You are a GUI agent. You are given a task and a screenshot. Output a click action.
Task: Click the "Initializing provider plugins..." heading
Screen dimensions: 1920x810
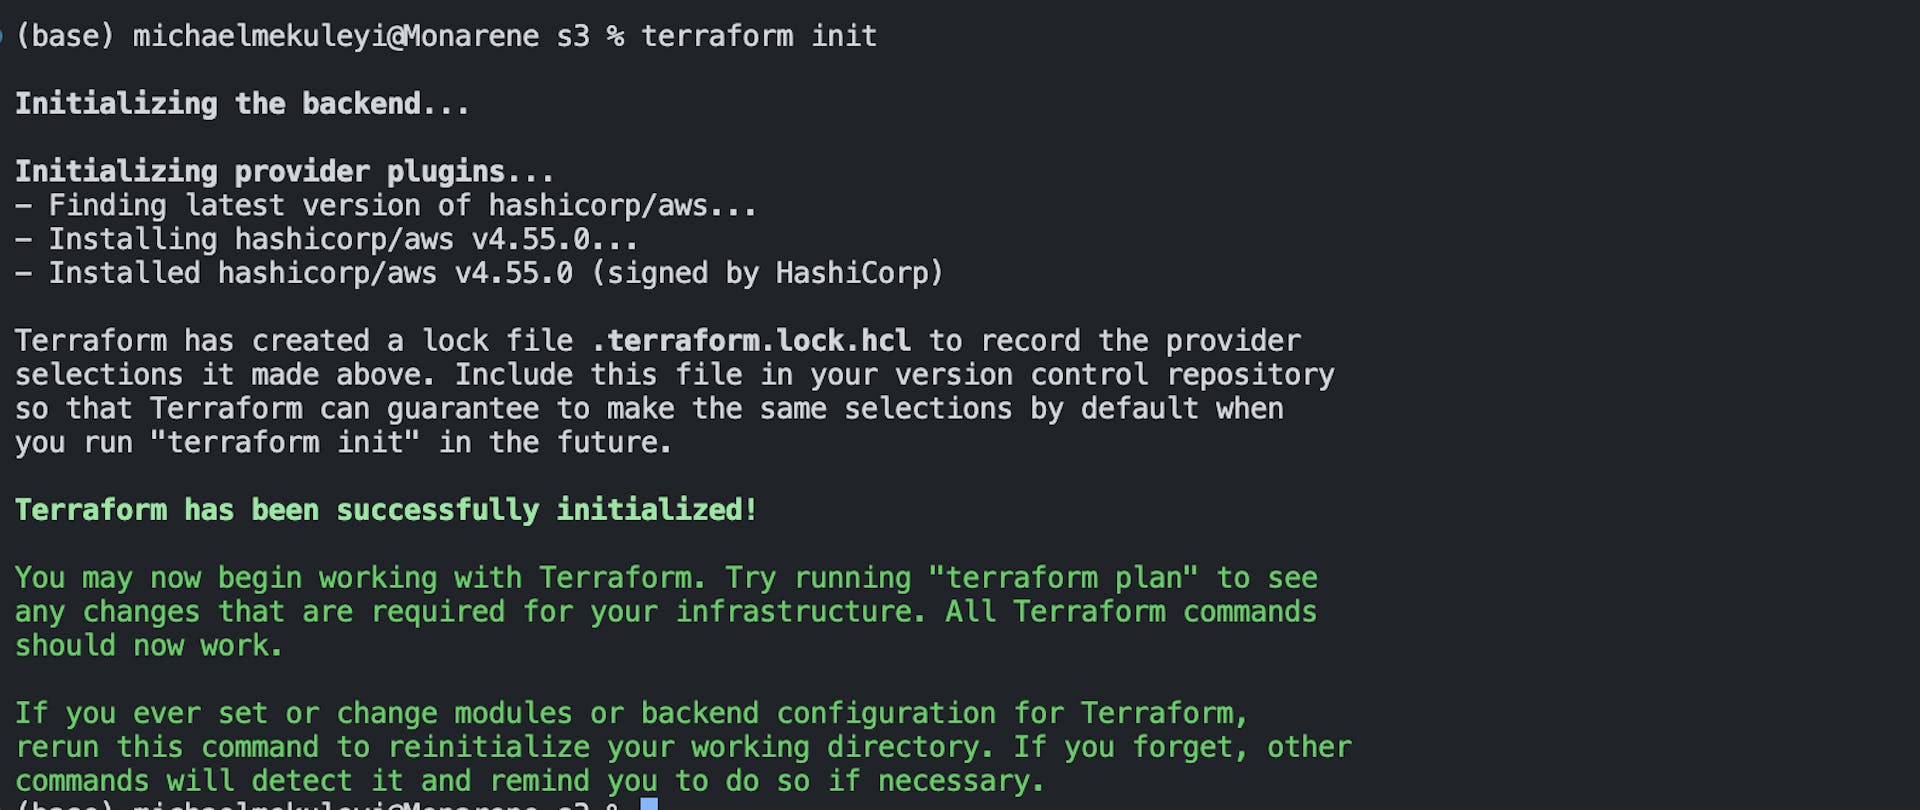click(x=284, y=172)
